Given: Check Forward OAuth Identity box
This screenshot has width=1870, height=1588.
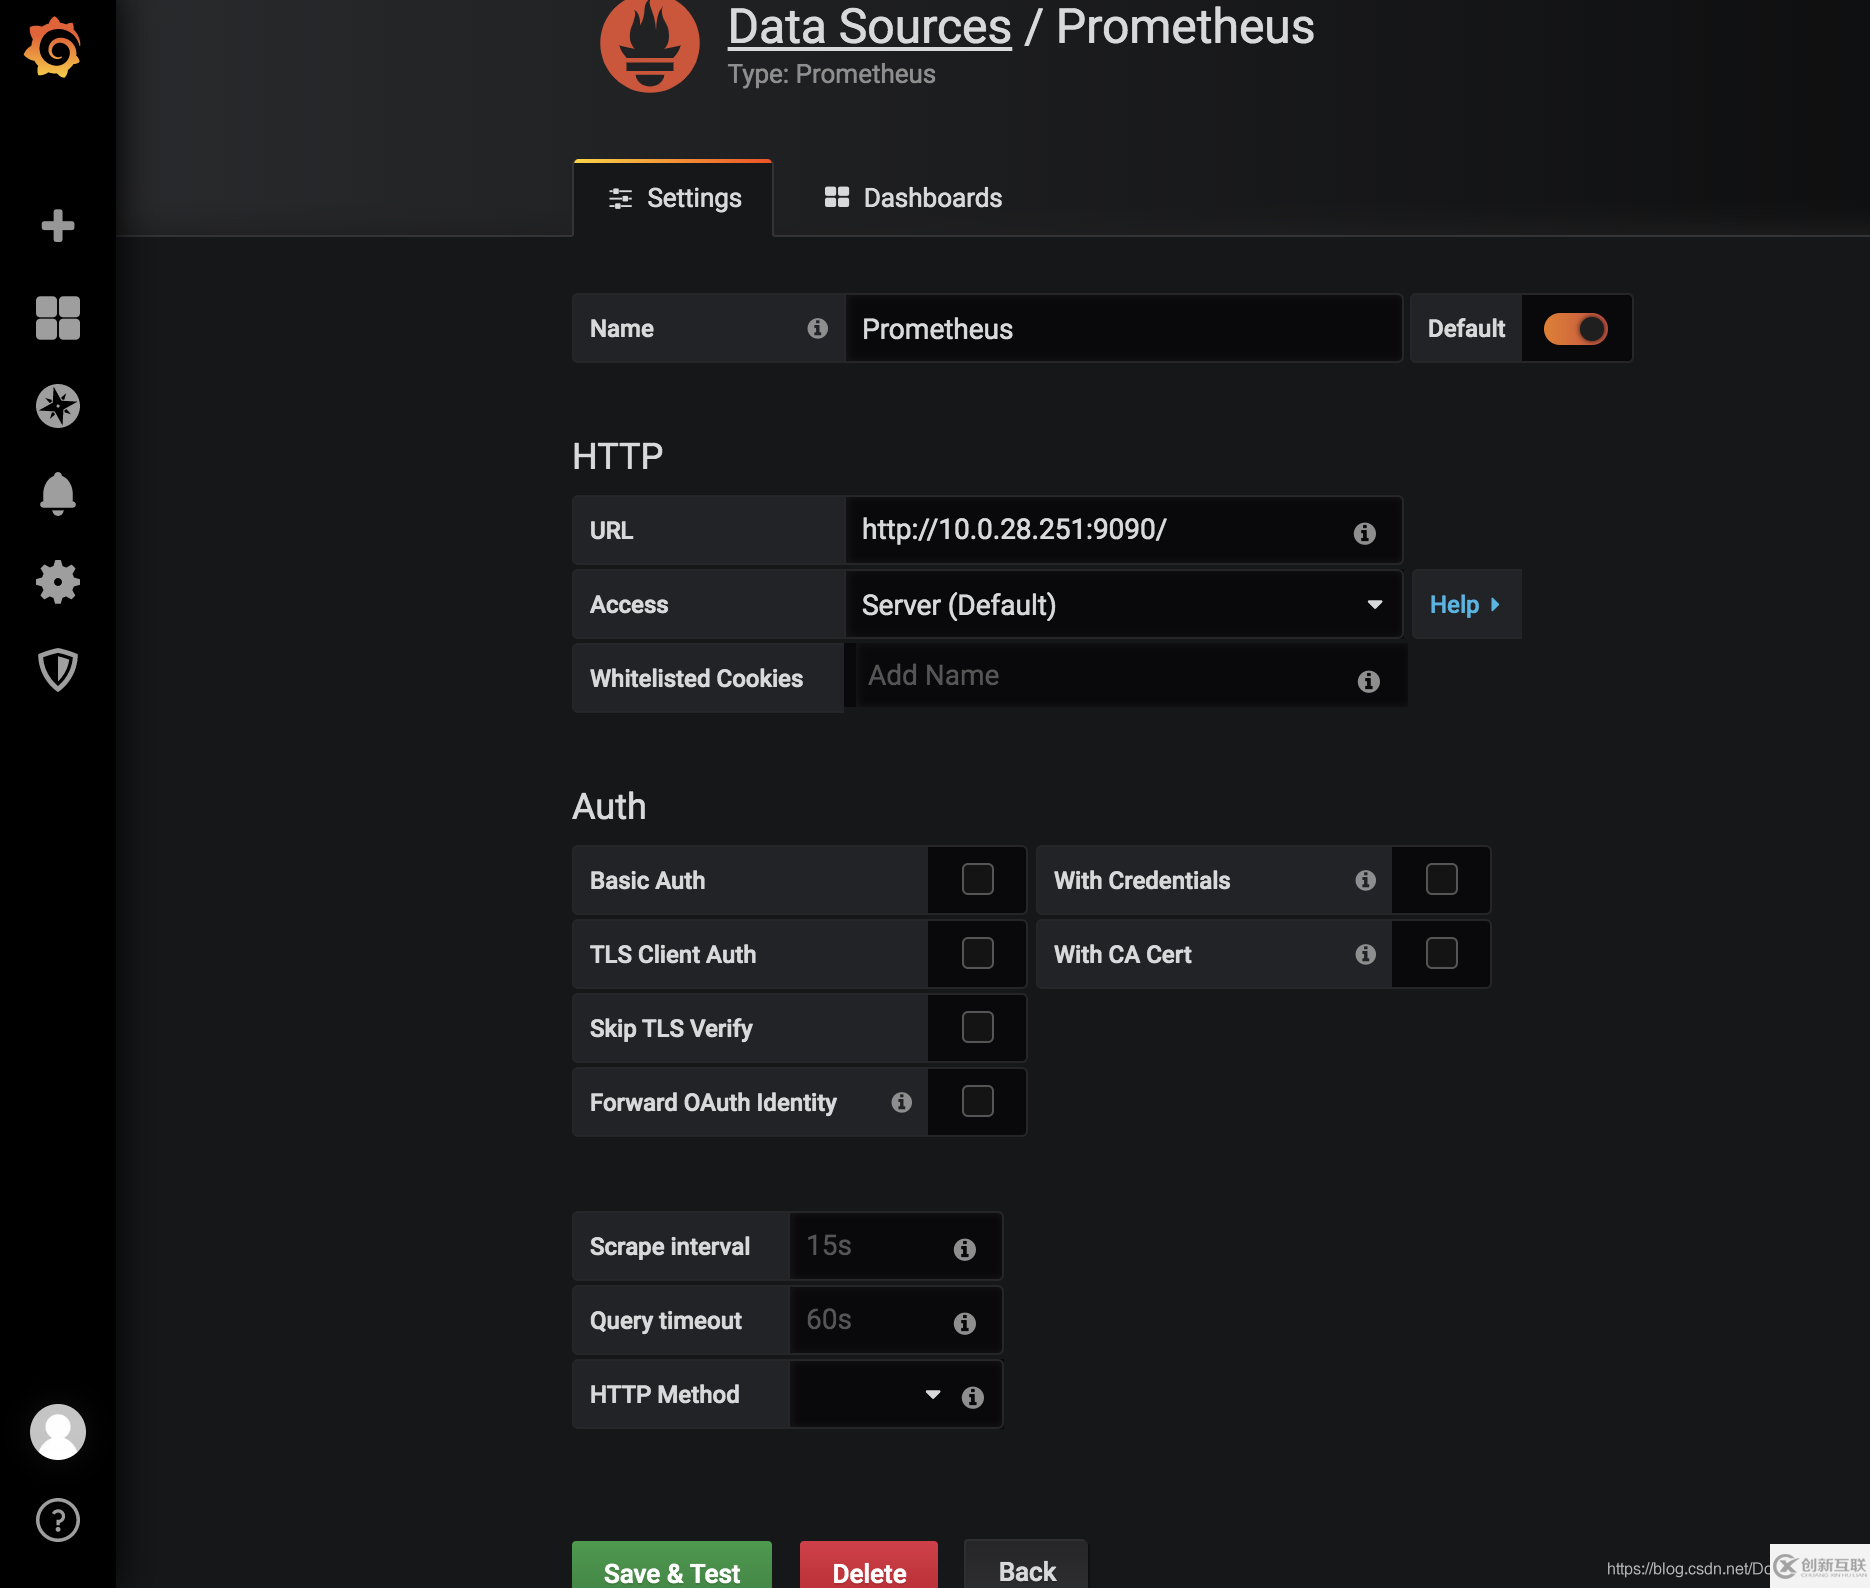Looking at the screenshot, I should click(978, 1101).
